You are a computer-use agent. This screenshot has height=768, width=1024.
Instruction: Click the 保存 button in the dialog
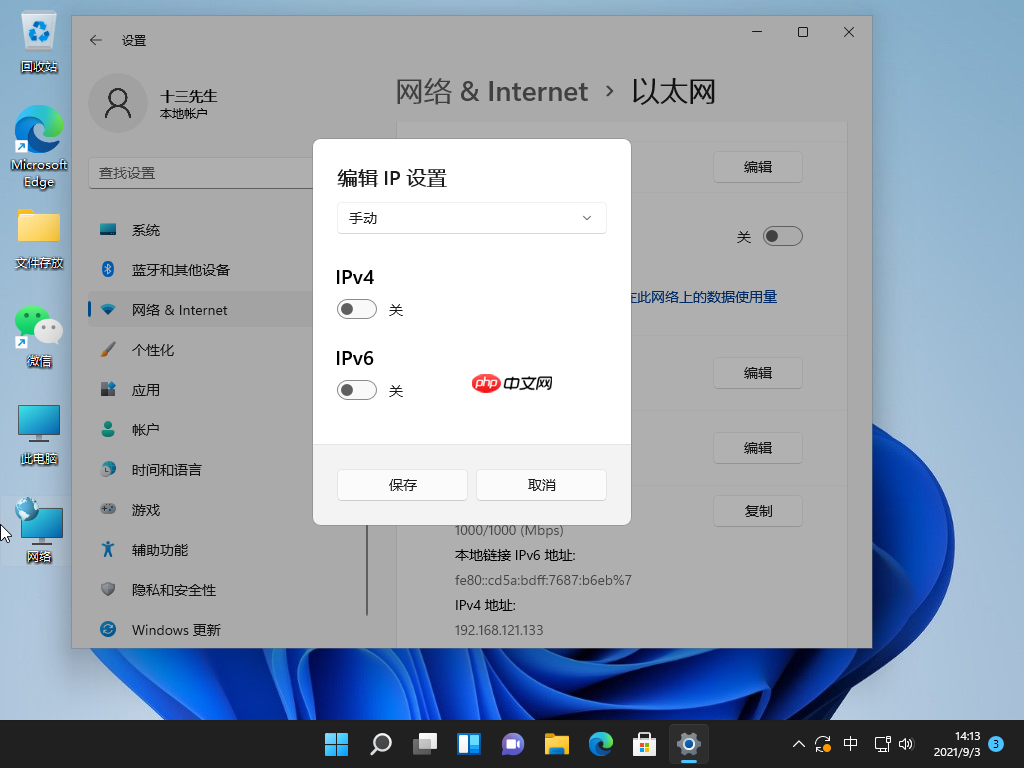pos(401,484)
